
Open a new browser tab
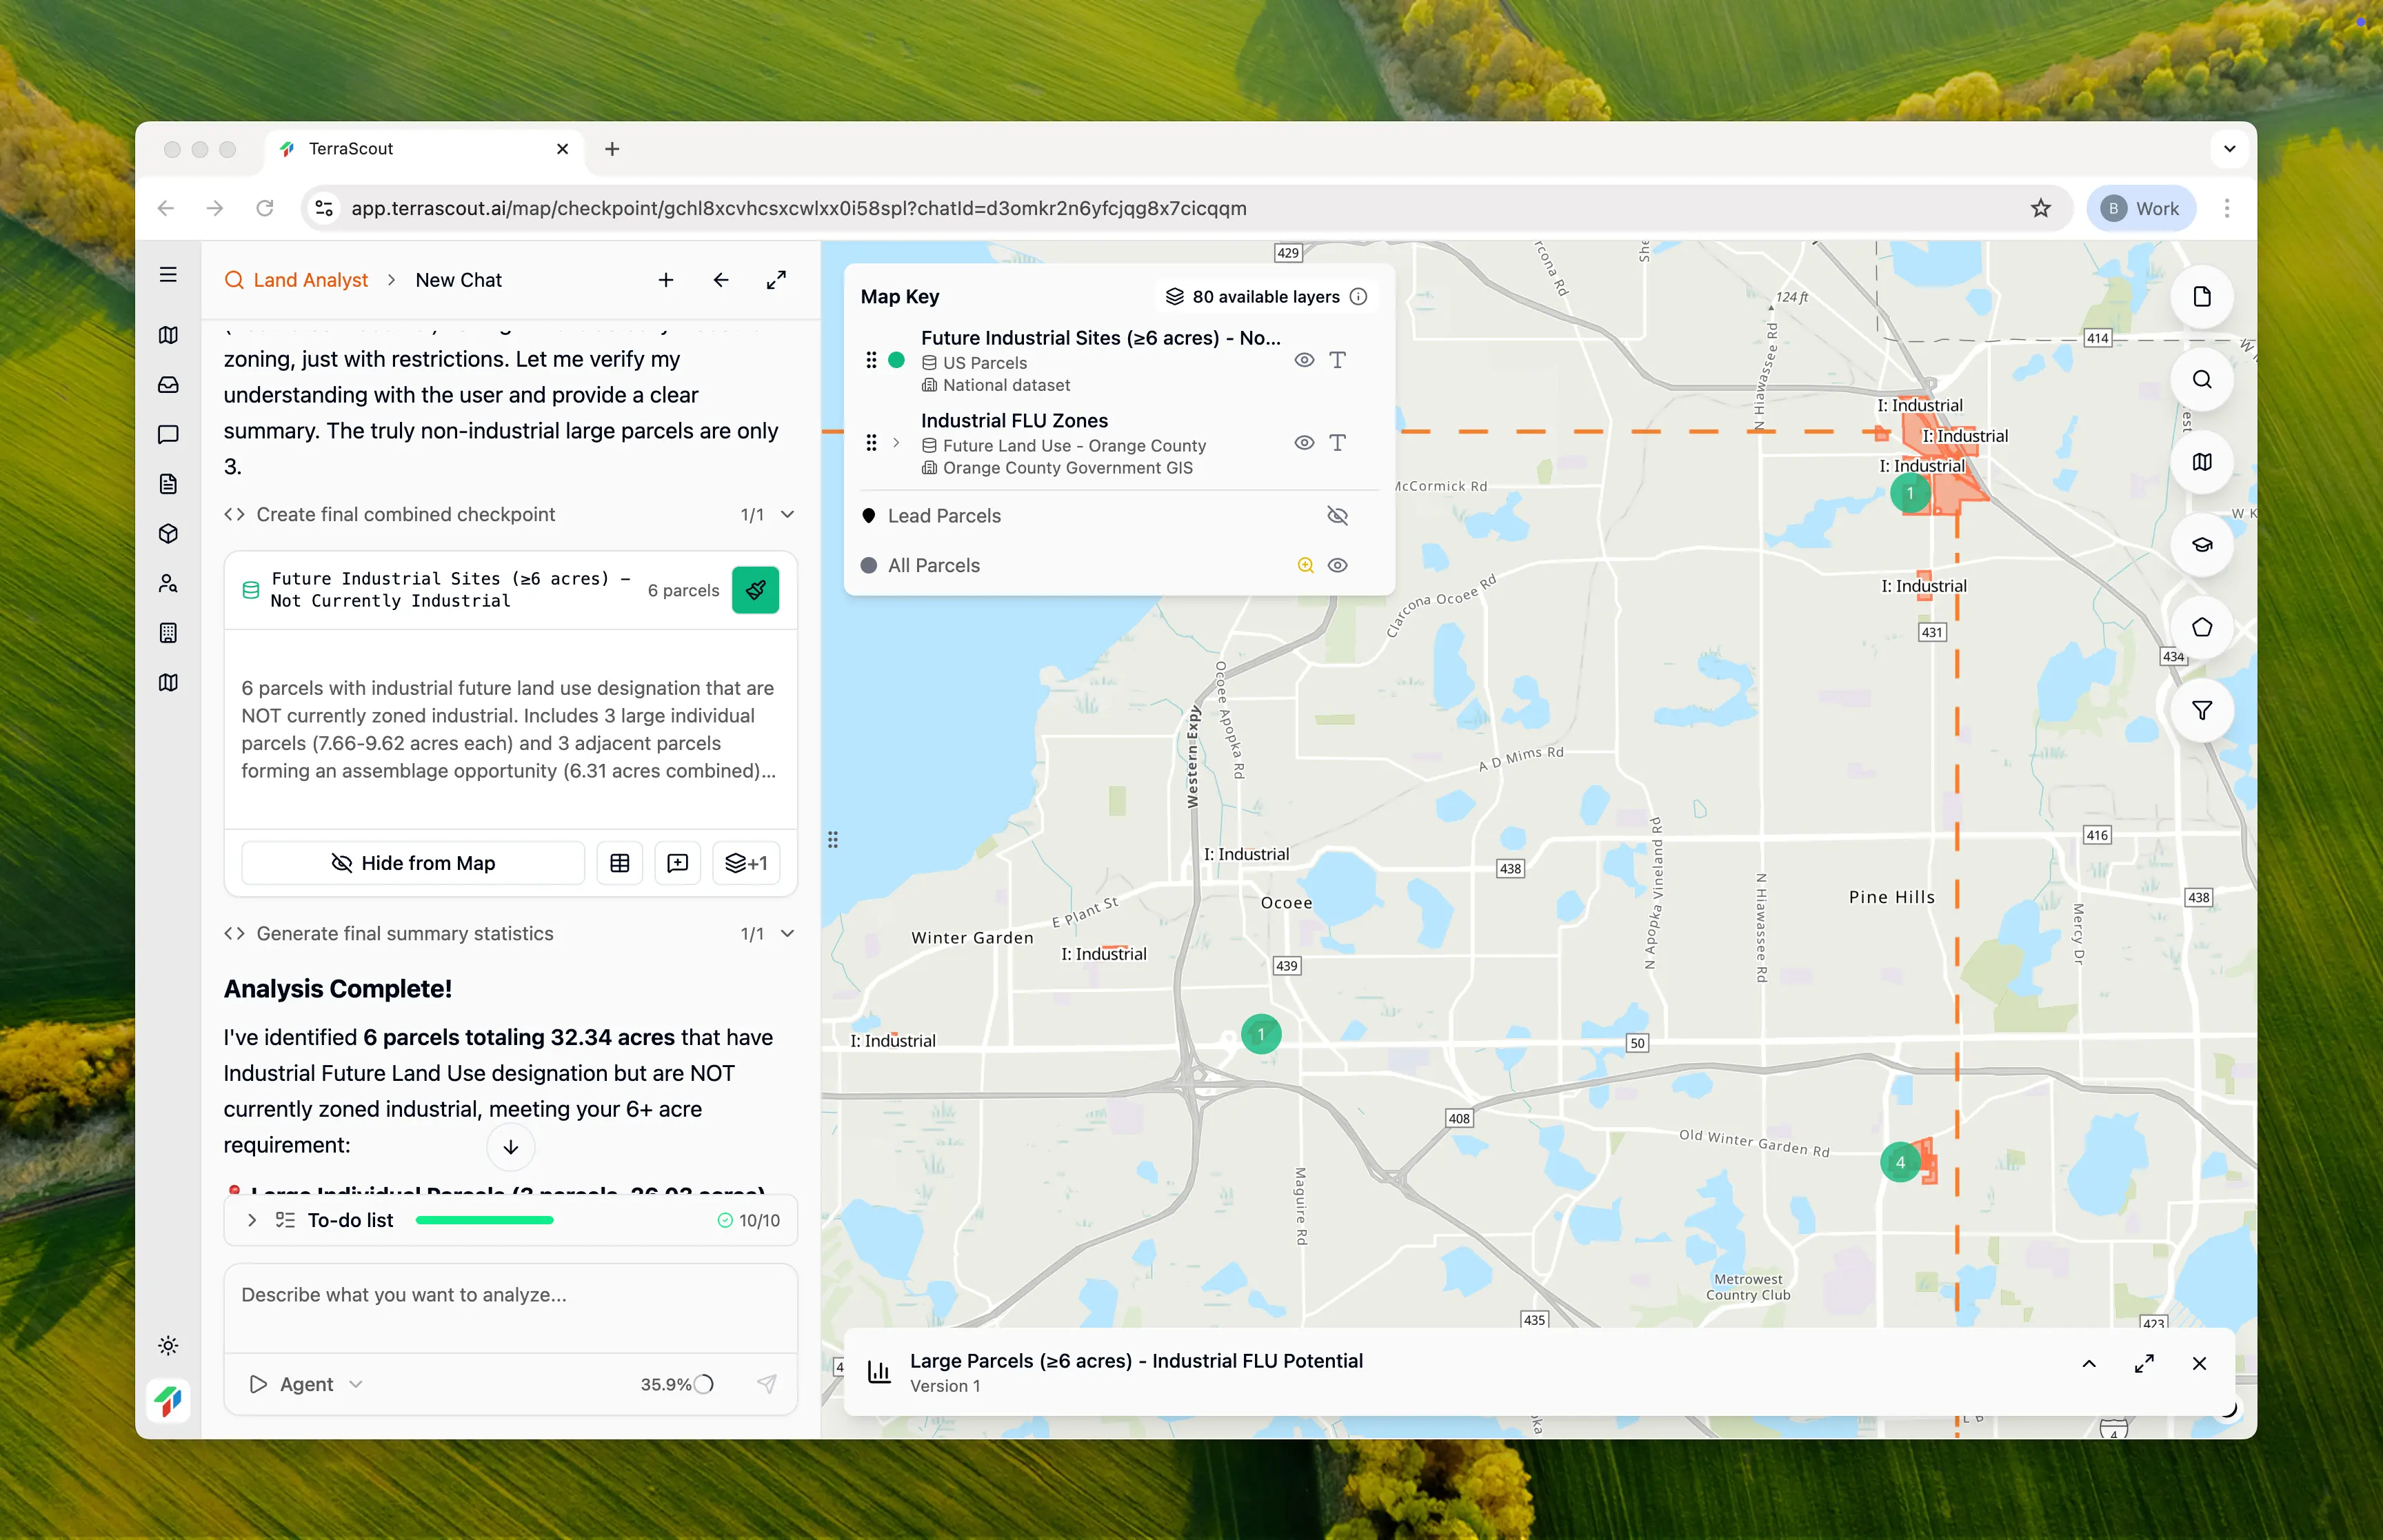(x=612, y=149)
